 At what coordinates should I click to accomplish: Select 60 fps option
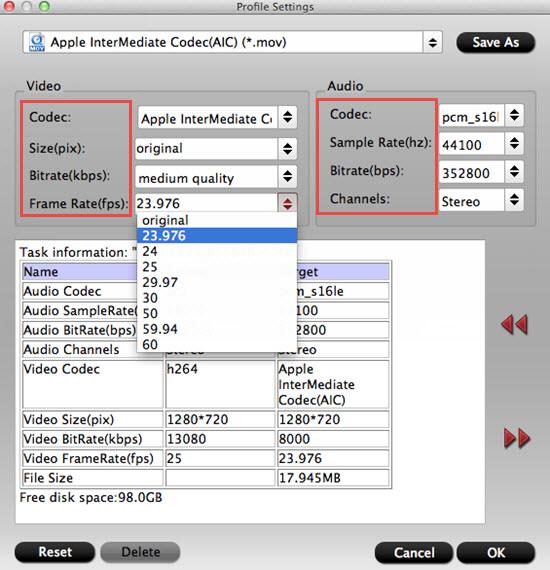point(217,345)
